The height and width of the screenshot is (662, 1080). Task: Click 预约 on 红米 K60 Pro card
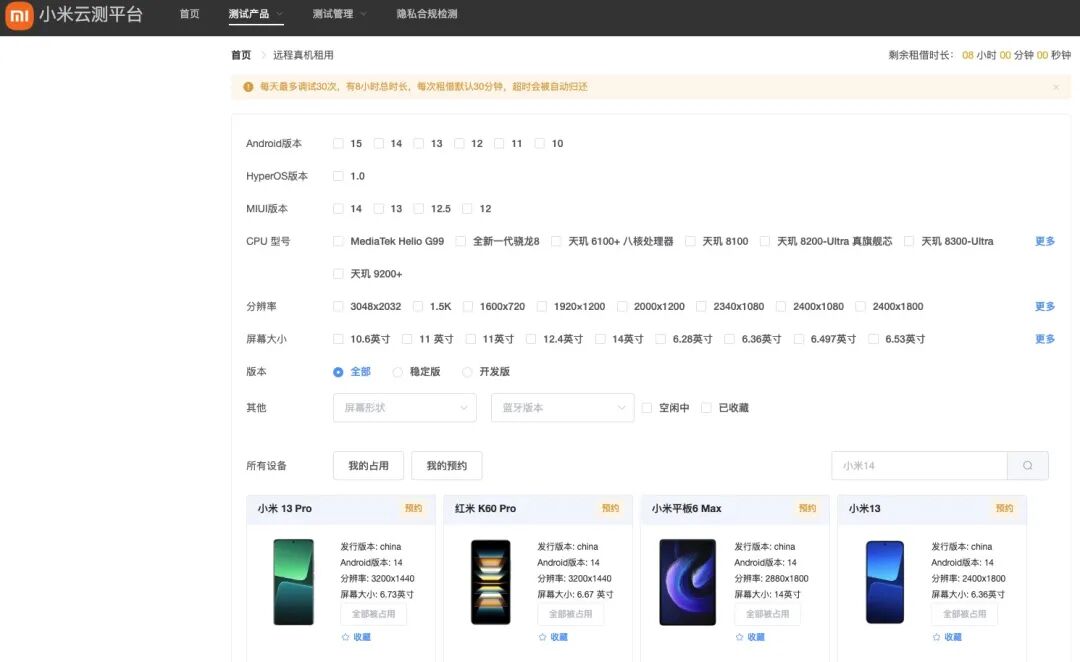[x=610, y=508]
